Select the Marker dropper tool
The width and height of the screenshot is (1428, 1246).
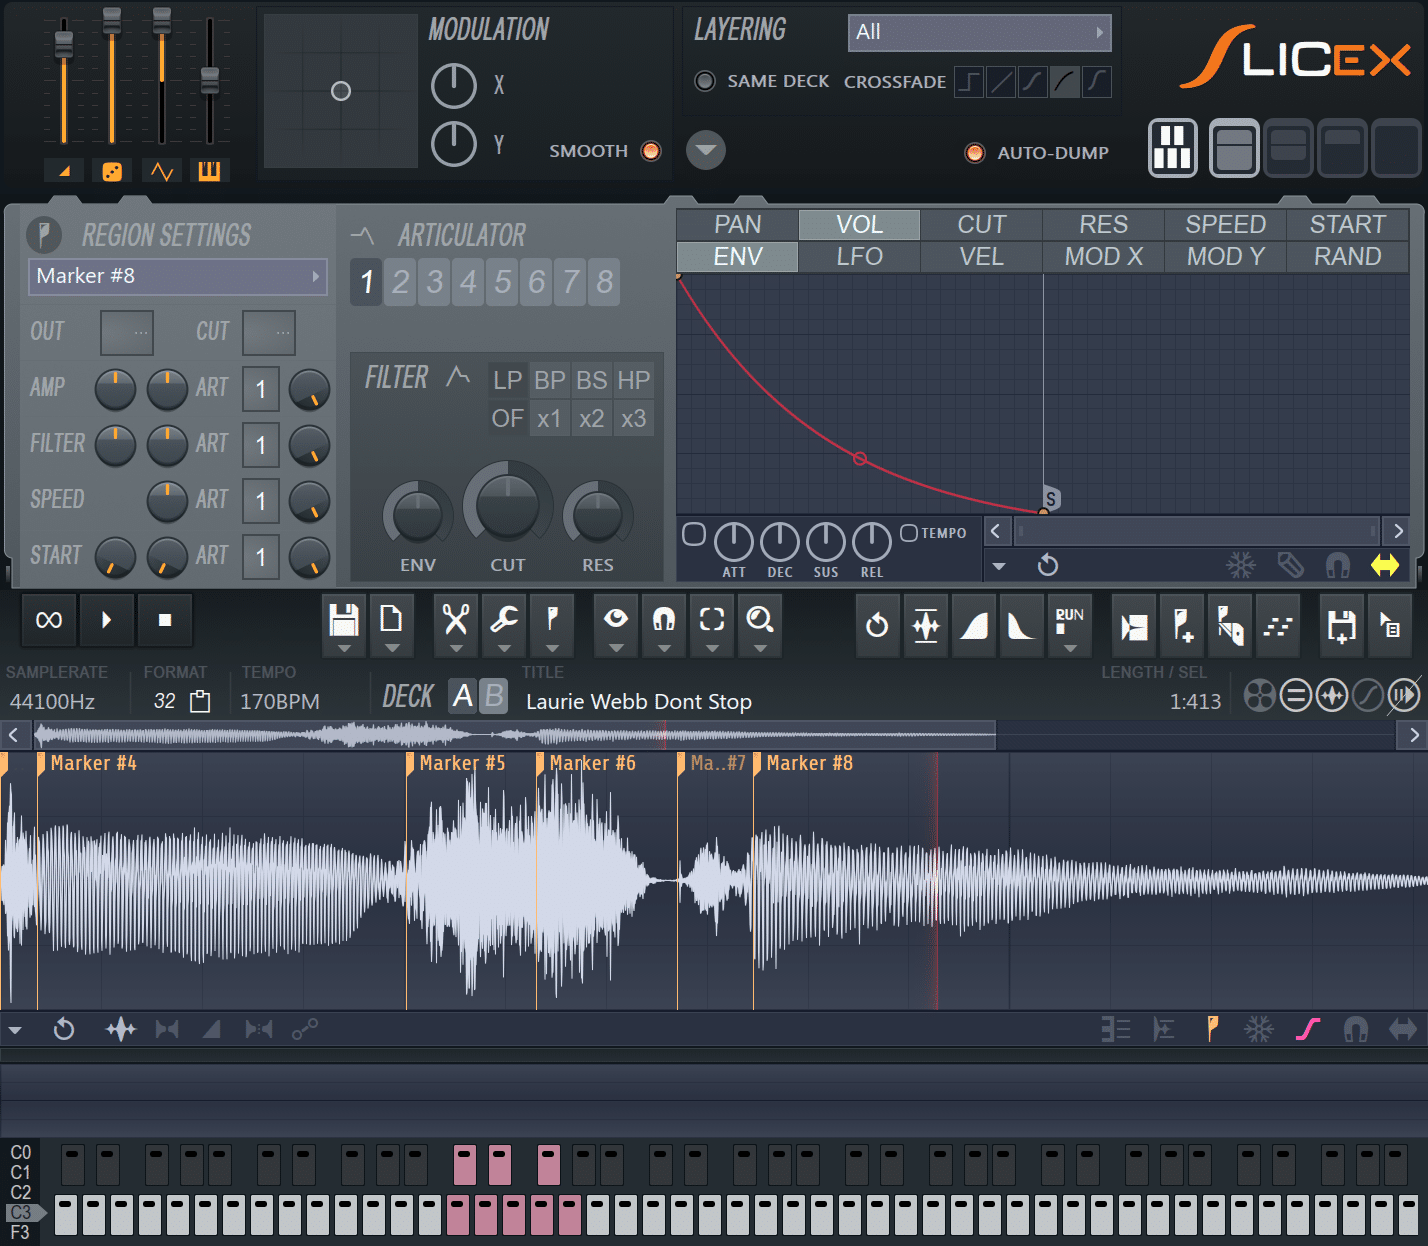pyautogui.click(x=552, y=620)
